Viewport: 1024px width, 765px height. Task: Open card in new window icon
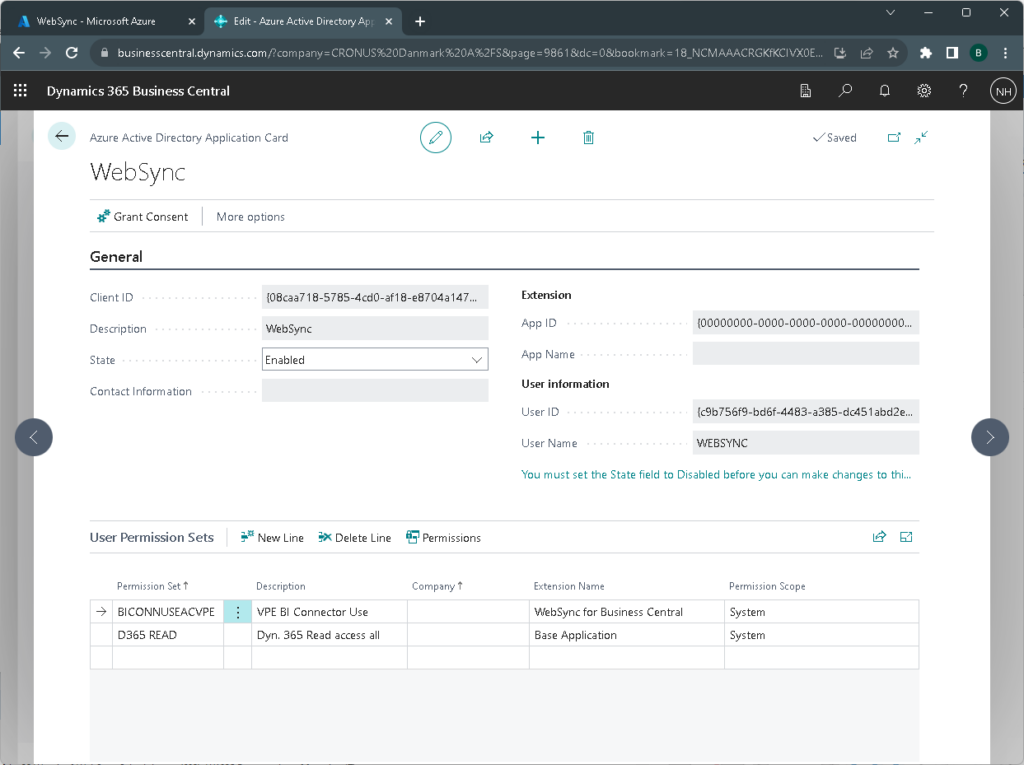coord(894,138)
